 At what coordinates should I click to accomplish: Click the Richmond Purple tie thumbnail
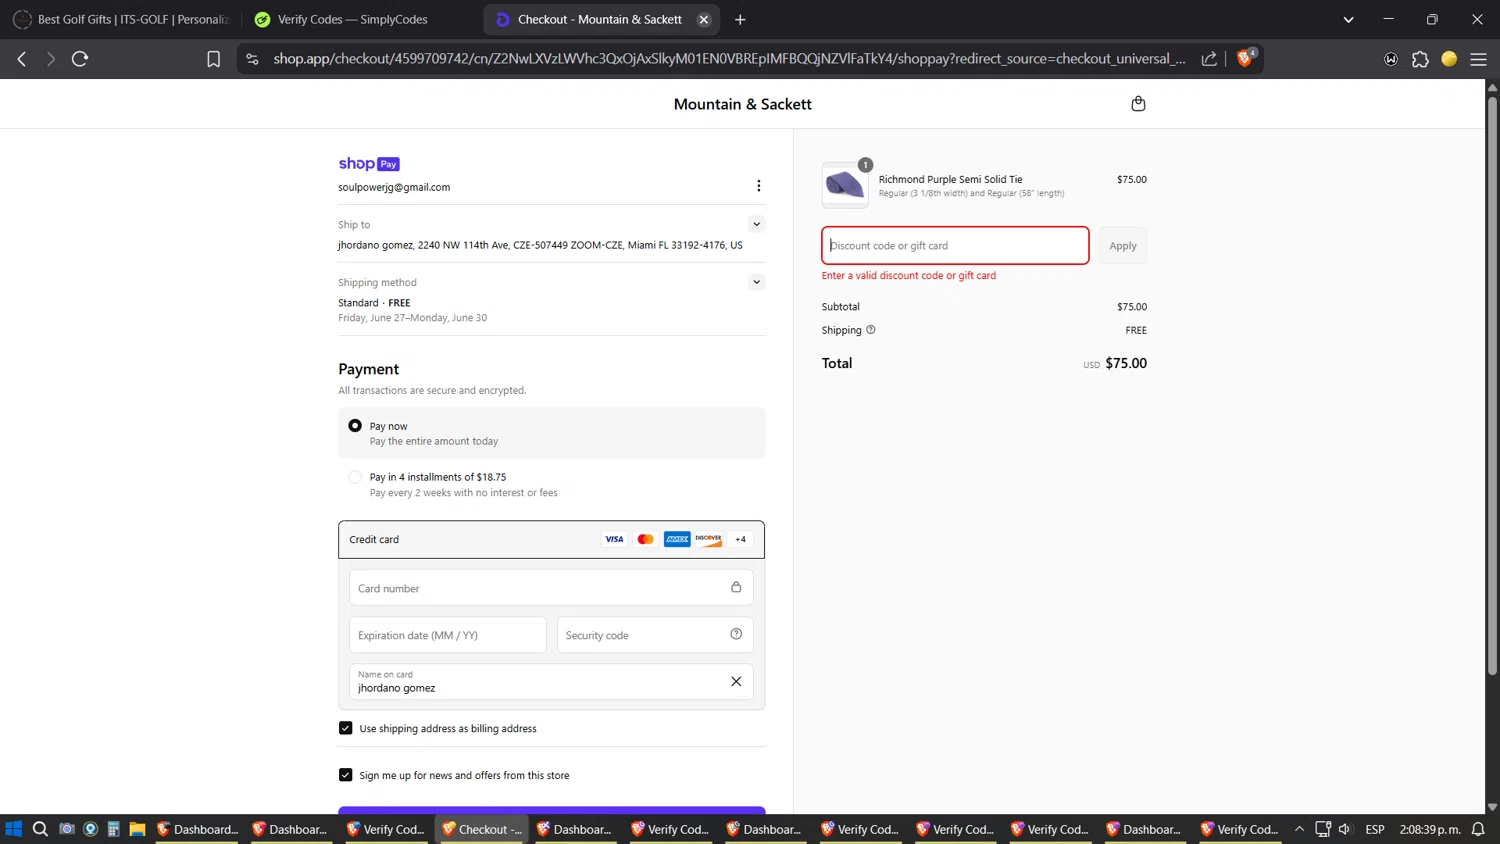(x=845, y=185)
